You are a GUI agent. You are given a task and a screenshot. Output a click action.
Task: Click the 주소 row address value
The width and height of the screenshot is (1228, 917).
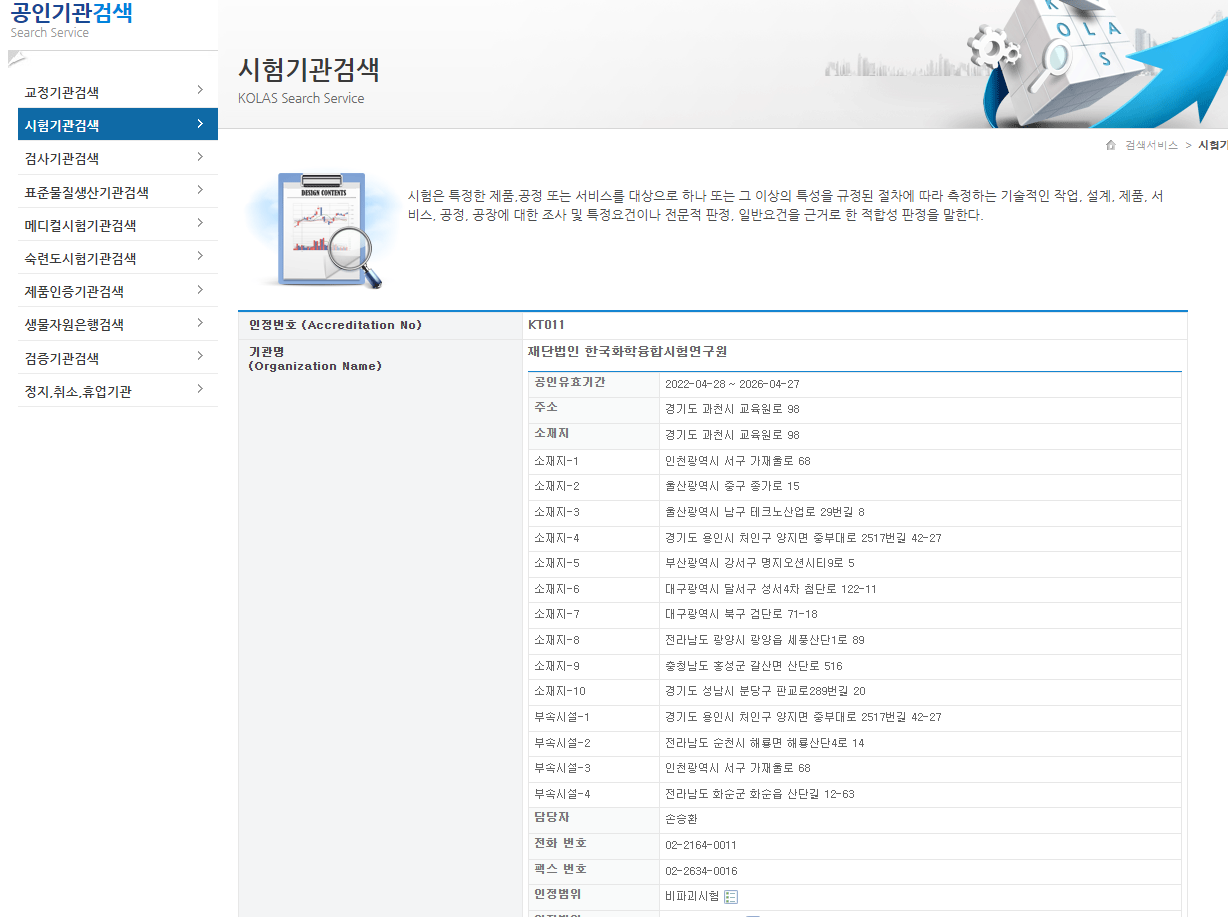click(x=732, y=409)
